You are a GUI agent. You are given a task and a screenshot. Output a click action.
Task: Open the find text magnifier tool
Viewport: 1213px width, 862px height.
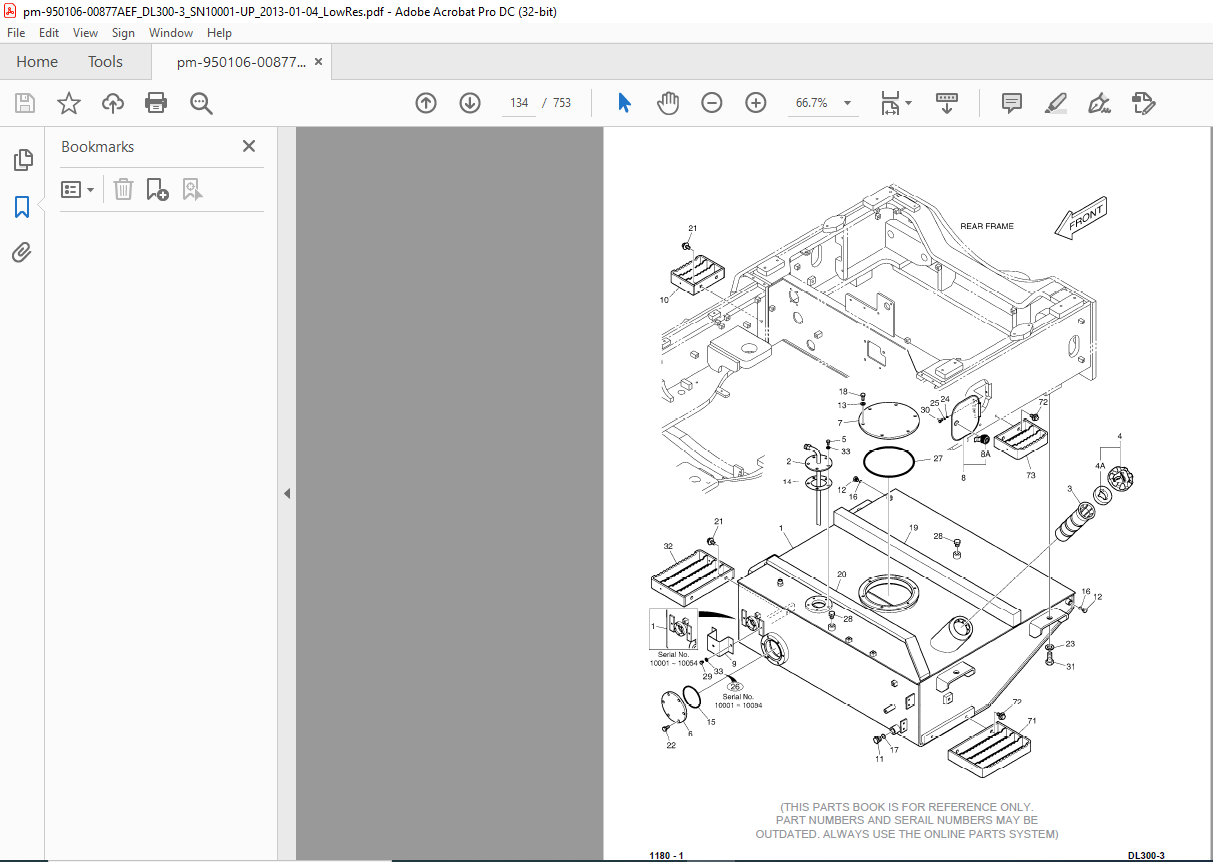201,103
